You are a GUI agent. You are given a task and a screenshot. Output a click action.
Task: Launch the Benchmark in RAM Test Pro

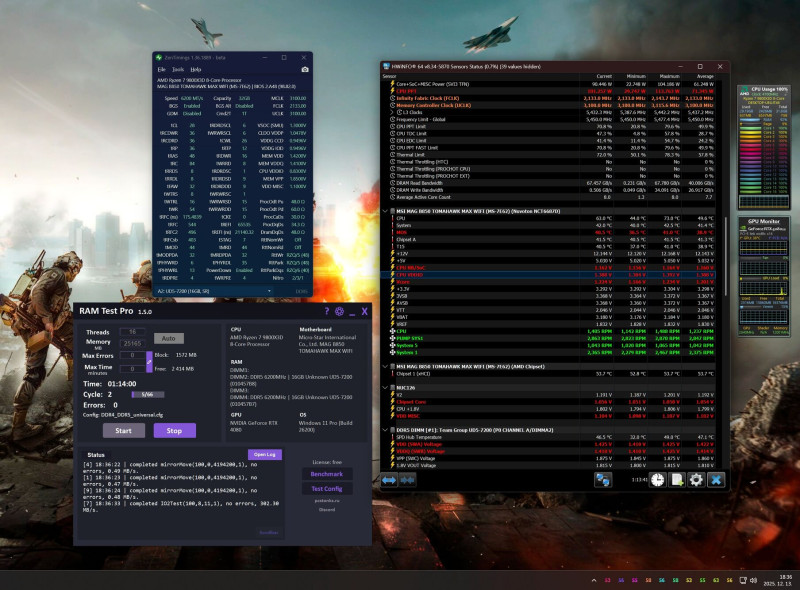[x=327, y=474]
